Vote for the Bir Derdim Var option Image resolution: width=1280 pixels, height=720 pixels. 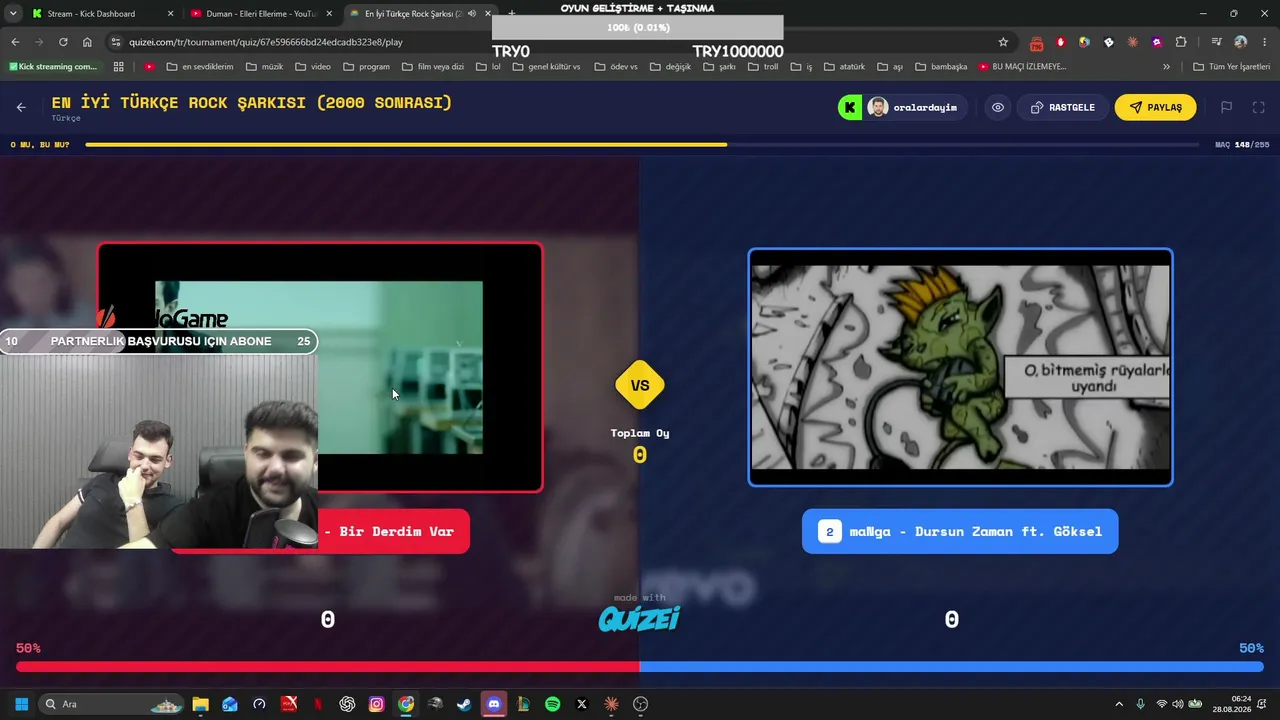(x=393, y=531)
